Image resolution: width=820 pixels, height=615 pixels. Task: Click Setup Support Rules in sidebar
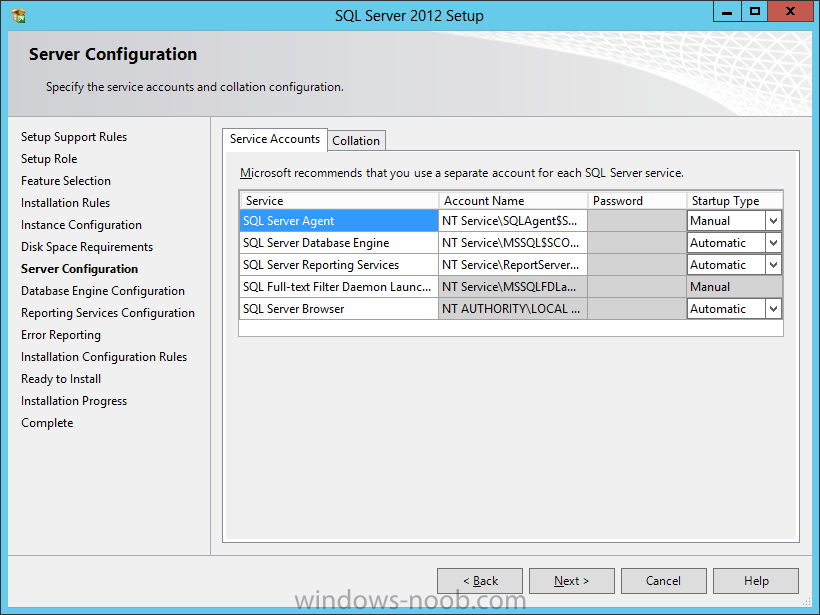74,137
